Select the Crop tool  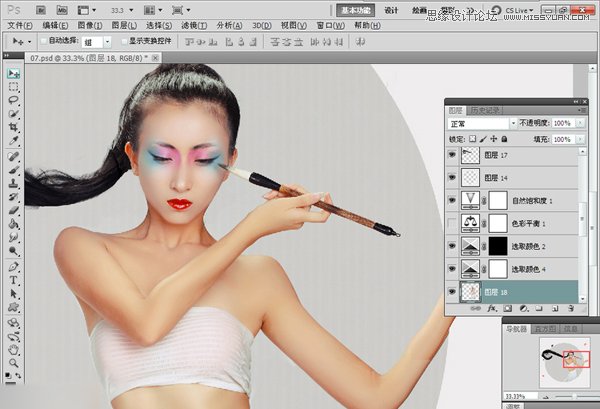(13, 127)
